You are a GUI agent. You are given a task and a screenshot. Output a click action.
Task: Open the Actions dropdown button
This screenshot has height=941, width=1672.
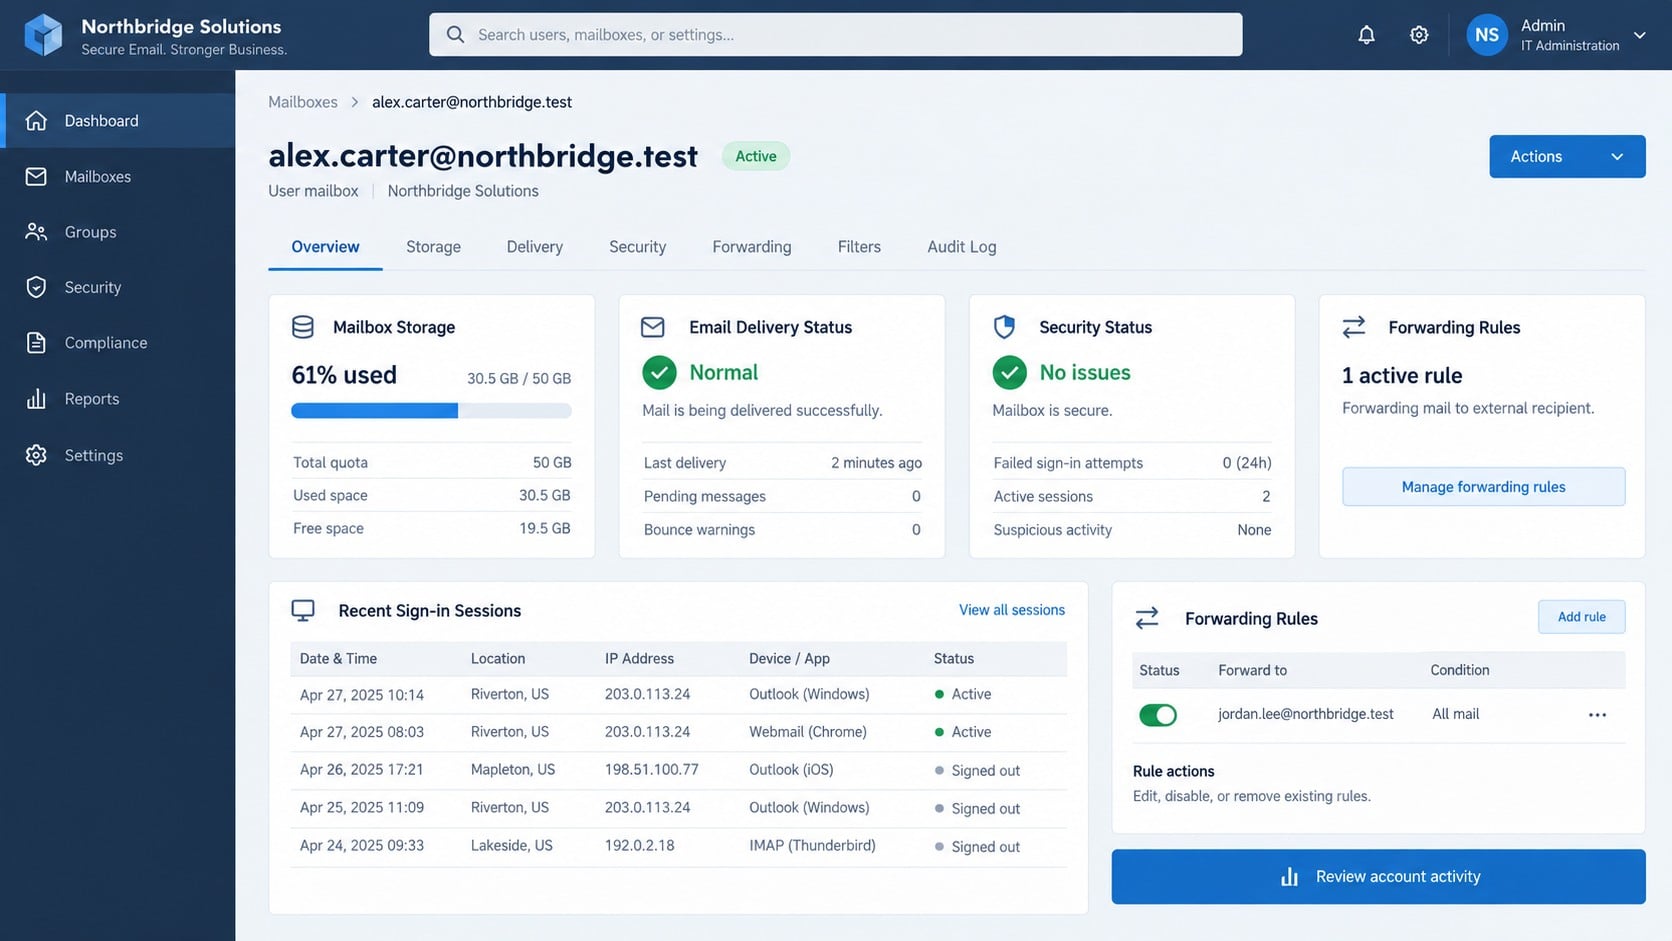[1567, 157]
